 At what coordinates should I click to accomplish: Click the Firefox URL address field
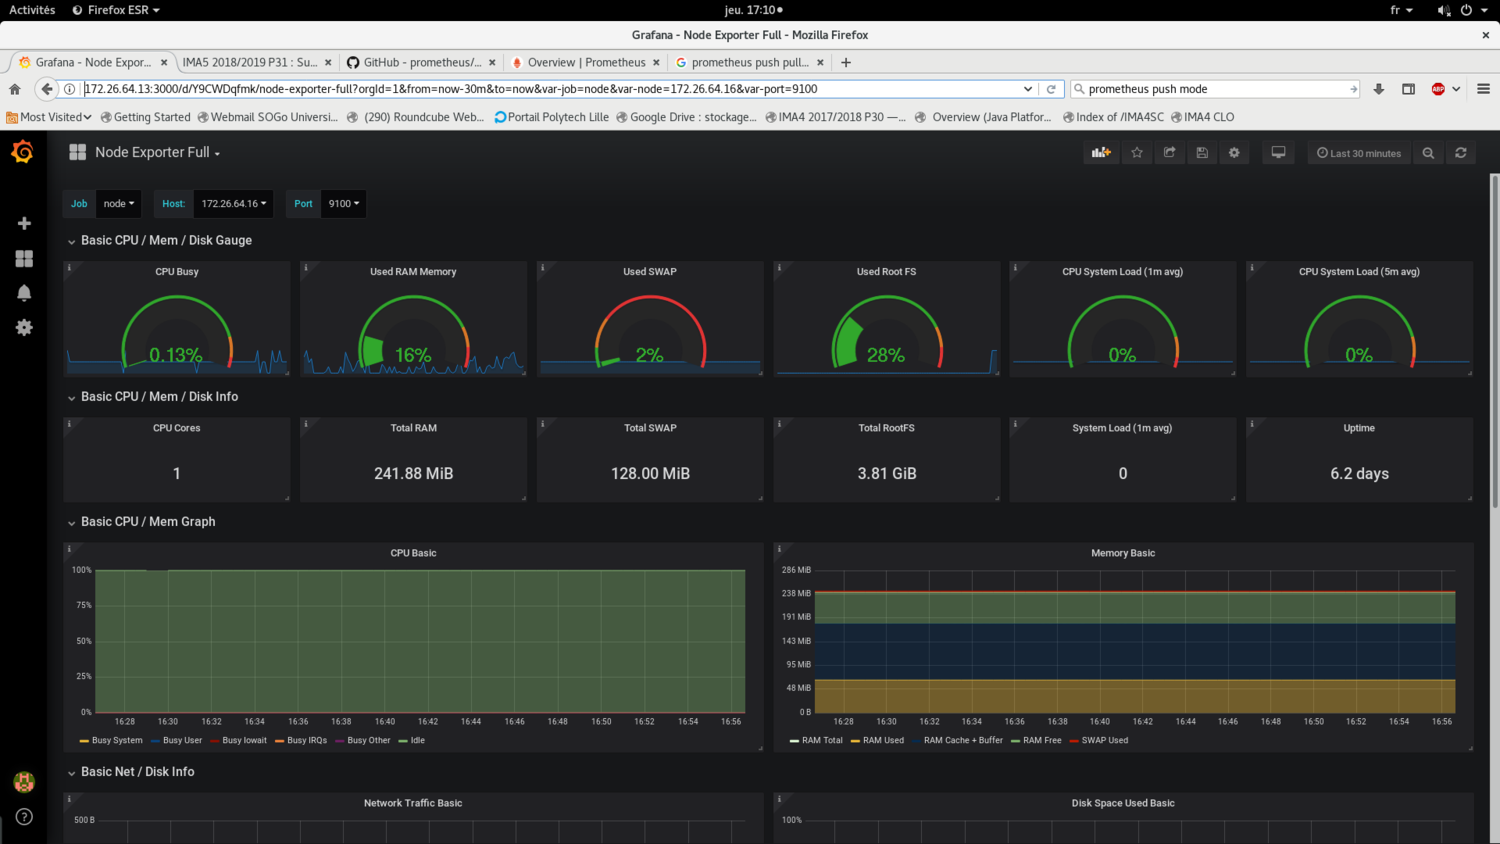(x=550, y=89)
